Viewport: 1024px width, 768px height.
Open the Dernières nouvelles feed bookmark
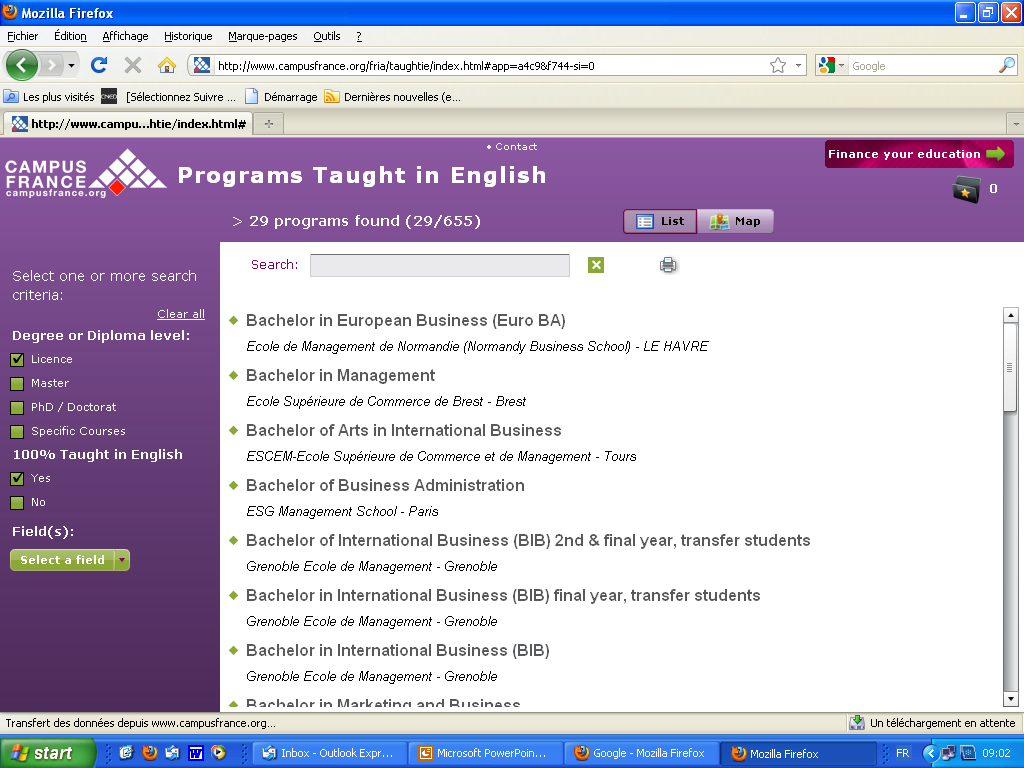coord(393,97)
